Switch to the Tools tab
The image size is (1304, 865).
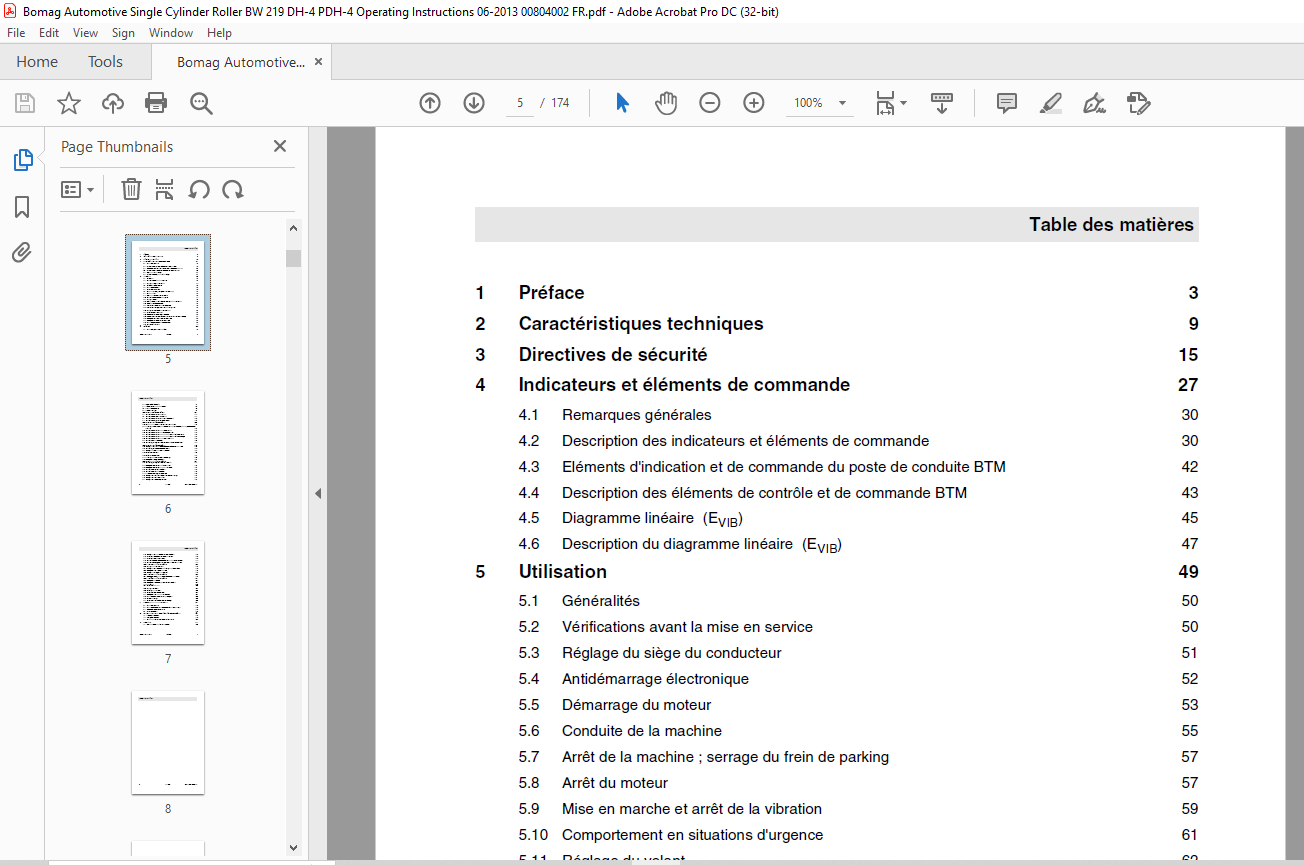(105, 62)
